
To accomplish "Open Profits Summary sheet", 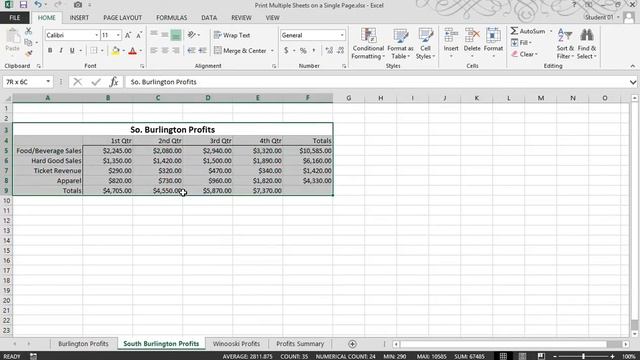I will pos(300,344).
